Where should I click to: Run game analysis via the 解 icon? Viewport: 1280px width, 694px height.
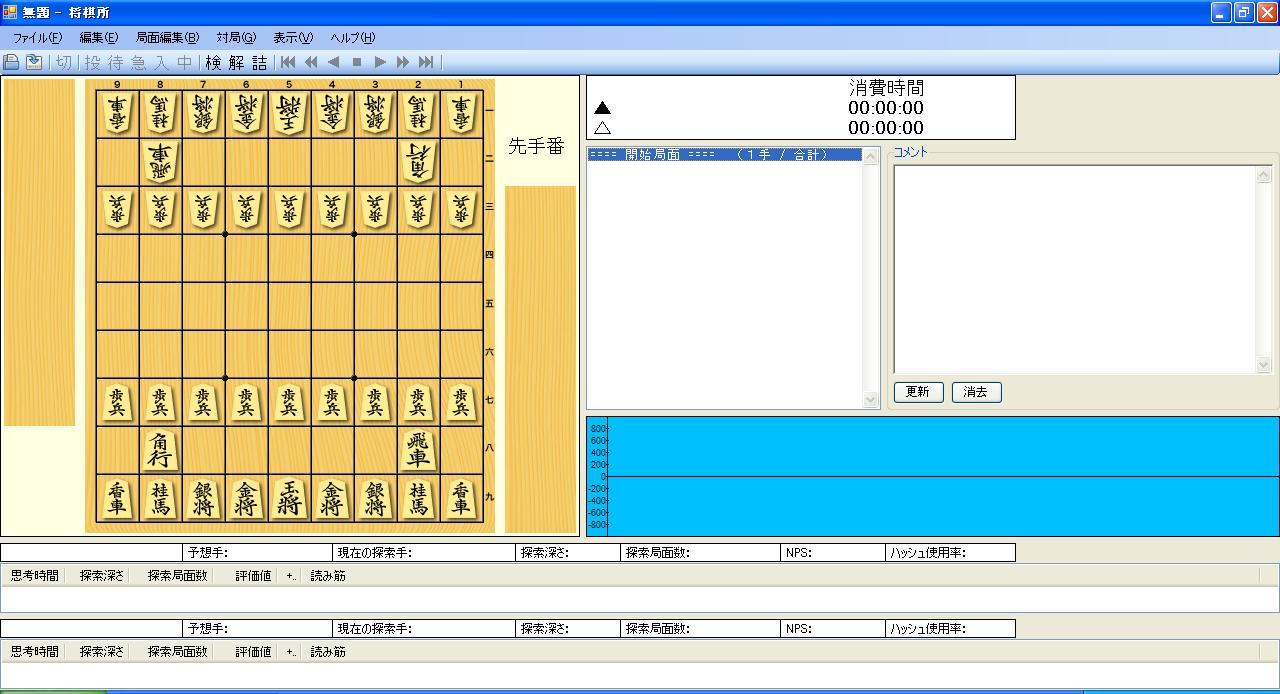click(x=234, y=62)
